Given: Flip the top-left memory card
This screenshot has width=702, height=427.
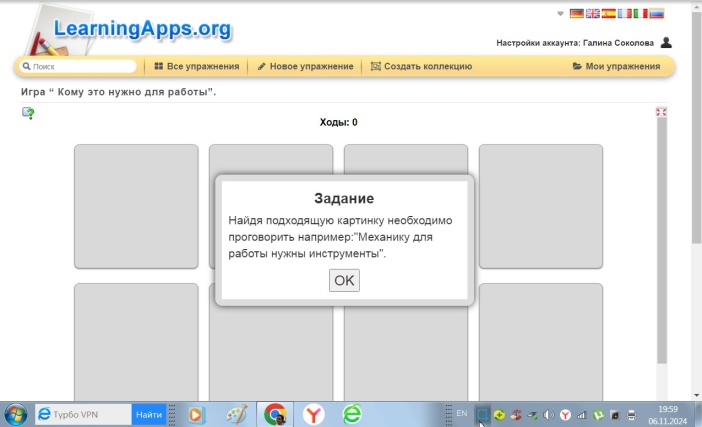Looking at the screenshot, I should tap(136, 206).
